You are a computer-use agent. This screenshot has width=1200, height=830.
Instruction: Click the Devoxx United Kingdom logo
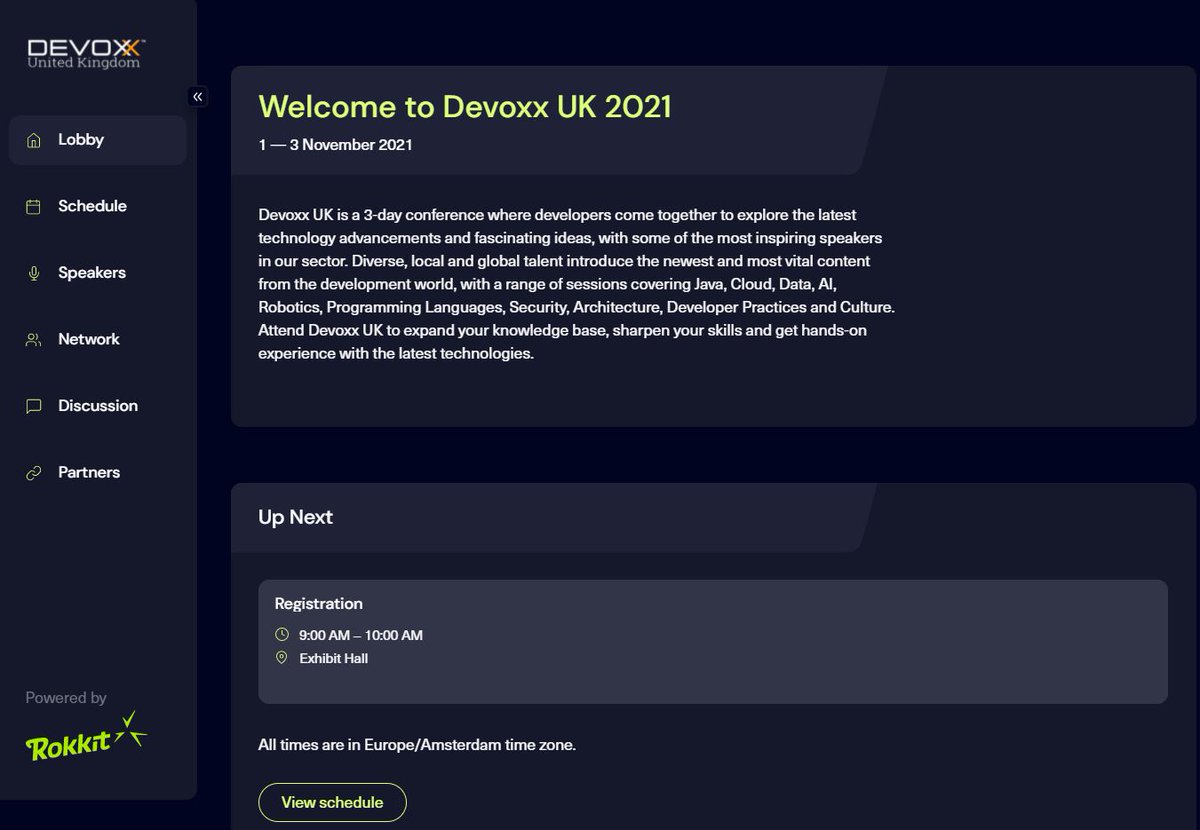87,54
